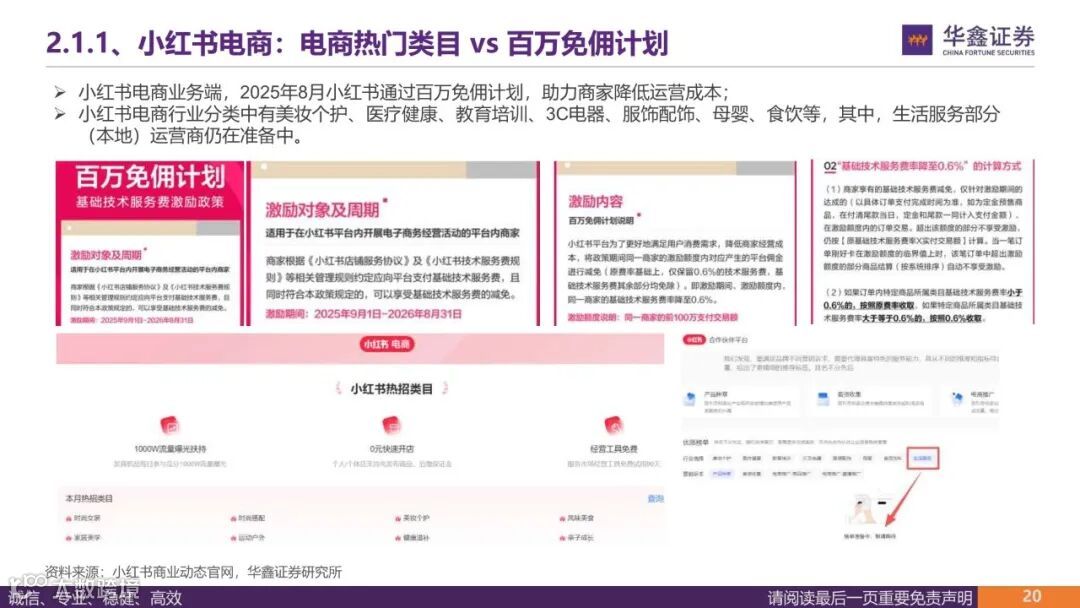This screenshot has height=608, width=1080.
Task: Click the 产品种草 card icon
Action: pyautogui.click(x=690, y=399)
